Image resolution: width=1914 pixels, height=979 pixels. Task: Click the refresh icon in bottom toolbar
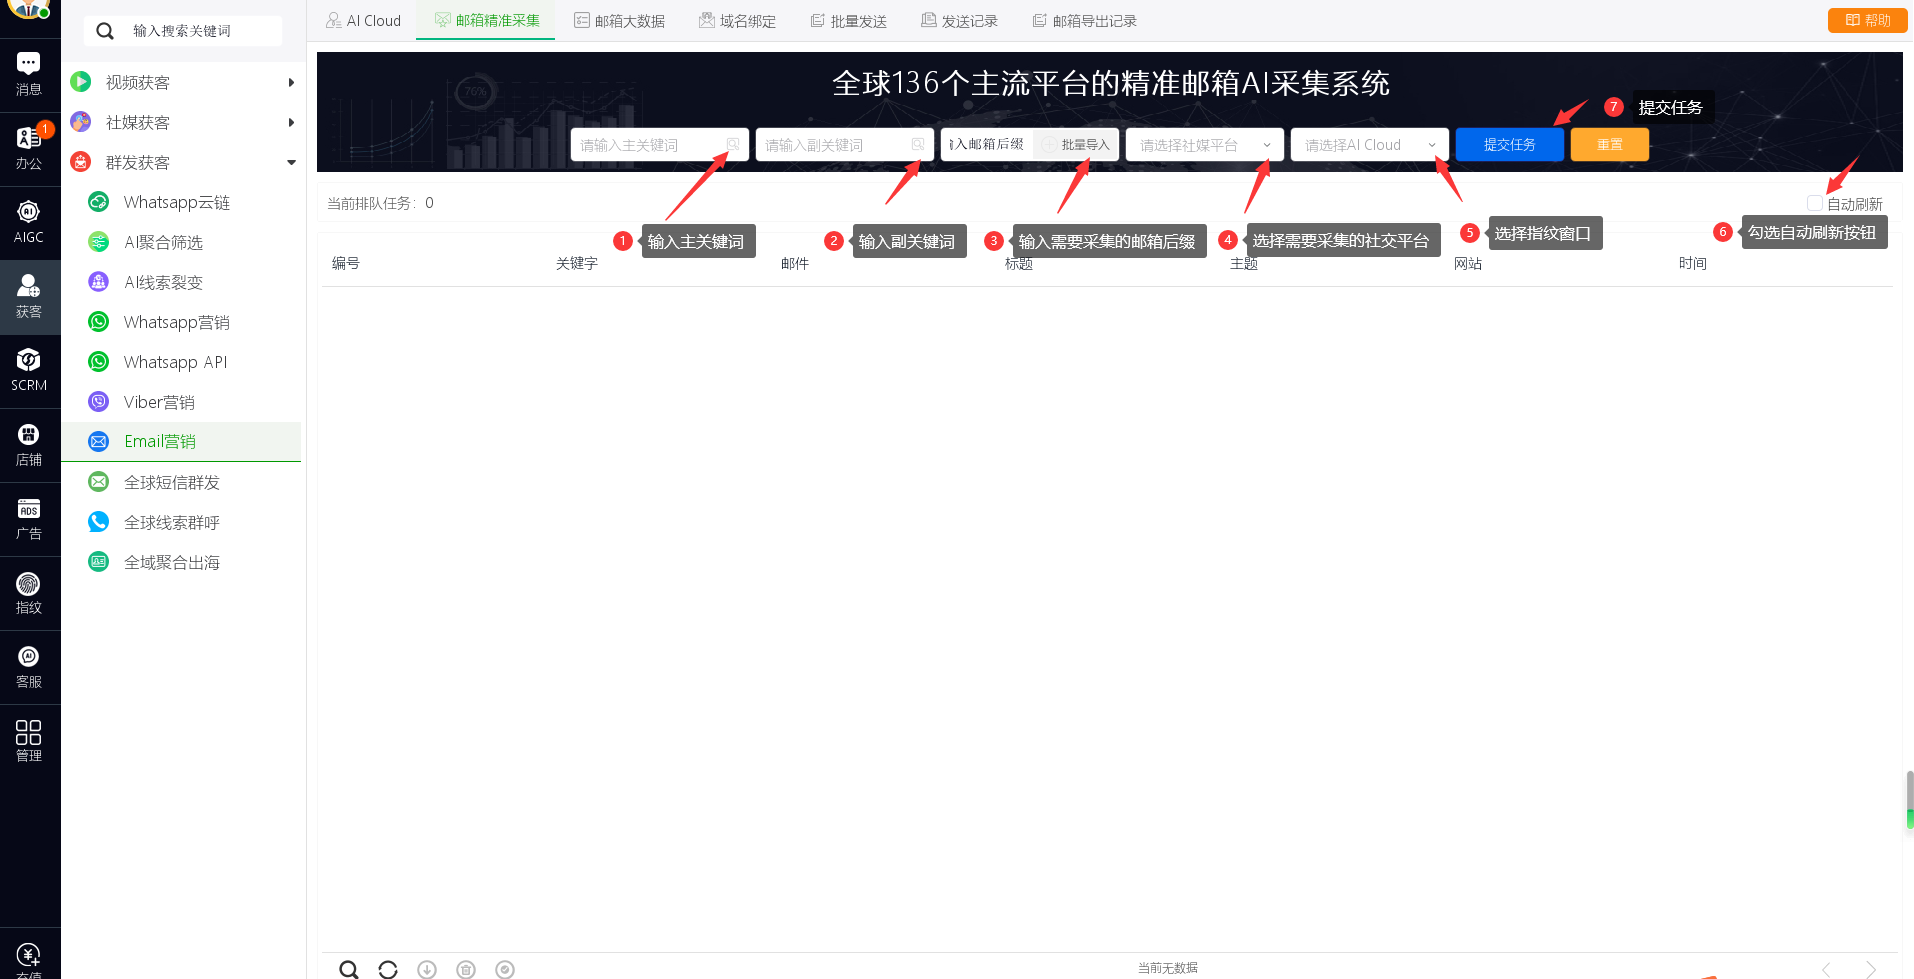(388, 969)
